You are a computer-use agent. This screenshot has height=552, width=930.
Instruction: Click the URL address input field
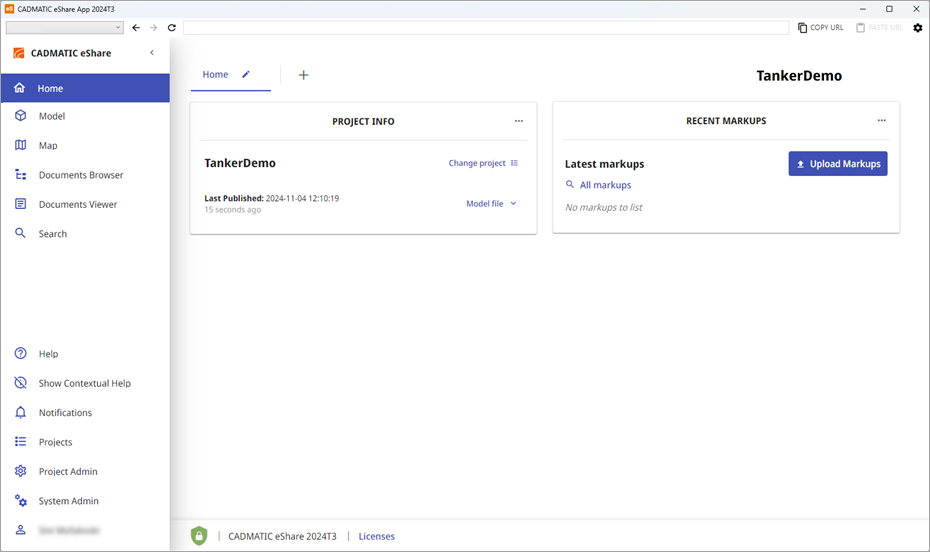485,28
